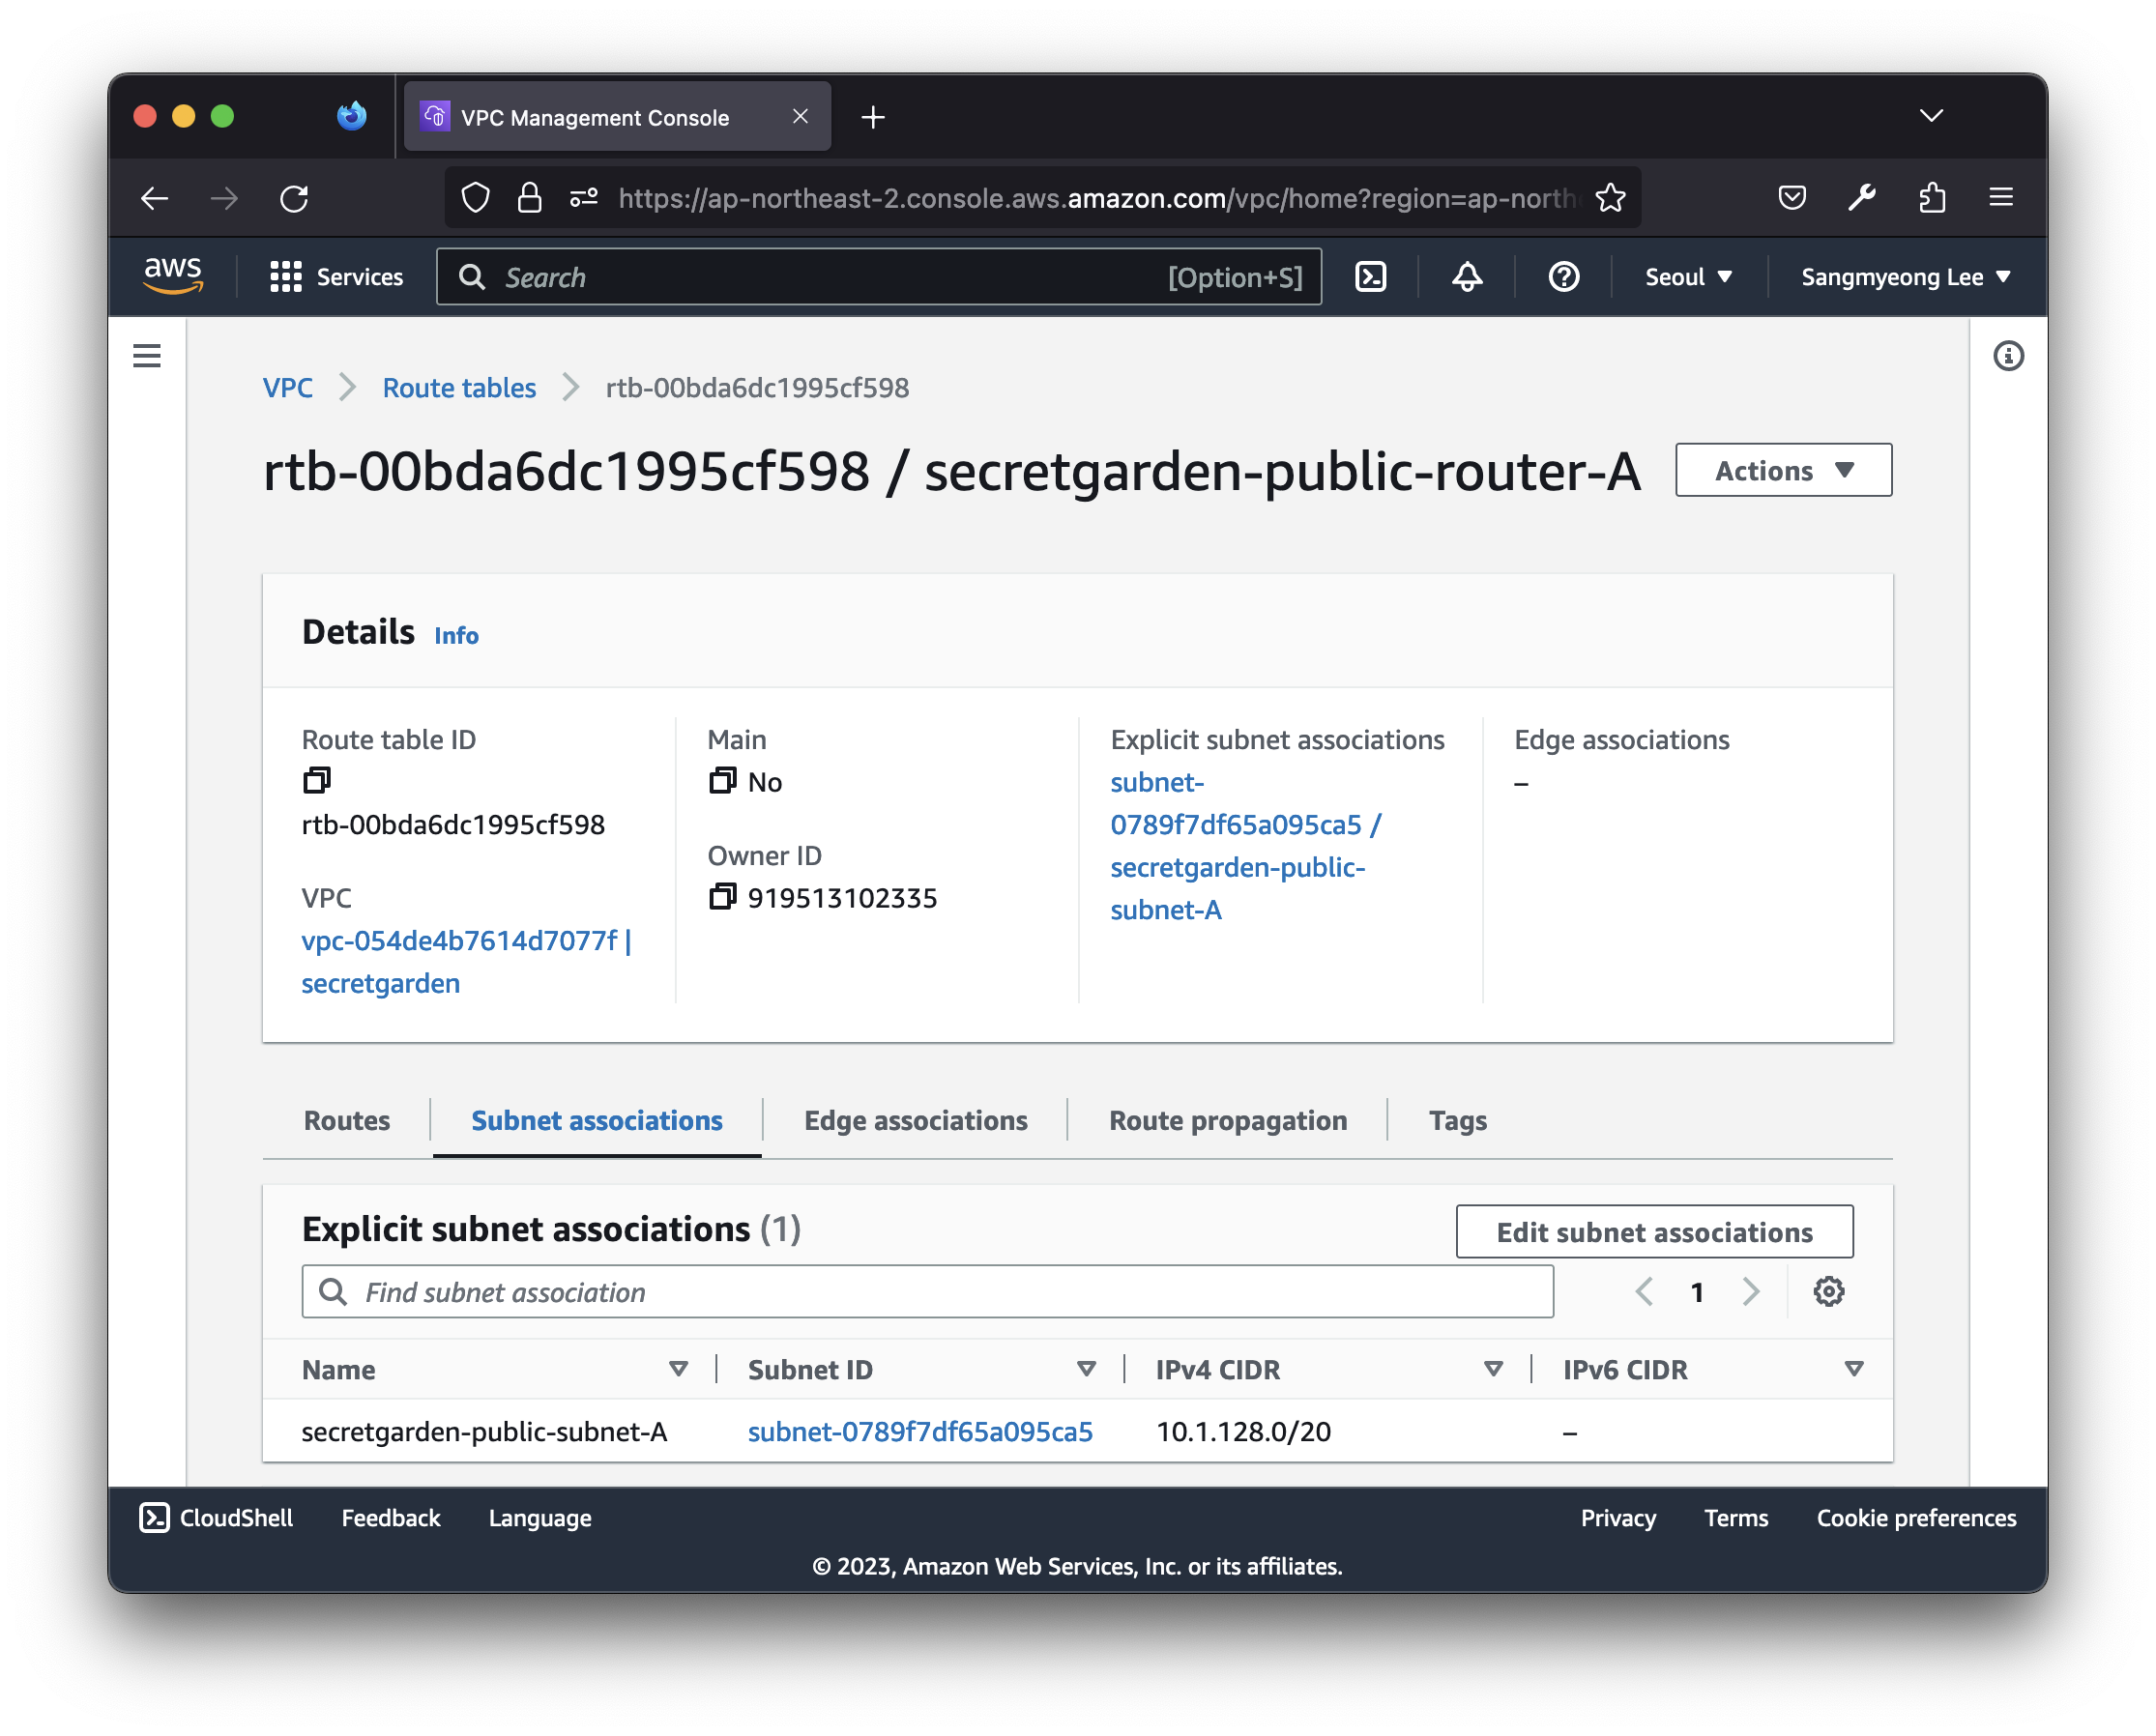2156x1736 pixels.
Task: Open the notifications bell
Action: click(1467, 277)
